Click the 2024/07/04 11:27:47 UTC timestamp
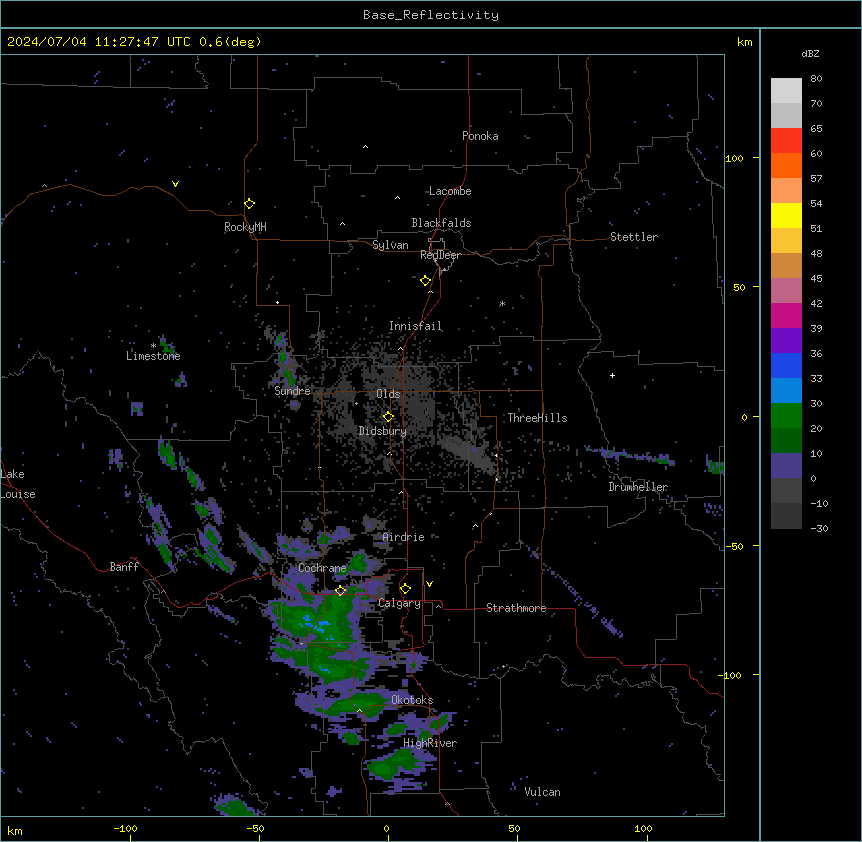The width and height of the screenshot is (862, 842). pos(98,42)
